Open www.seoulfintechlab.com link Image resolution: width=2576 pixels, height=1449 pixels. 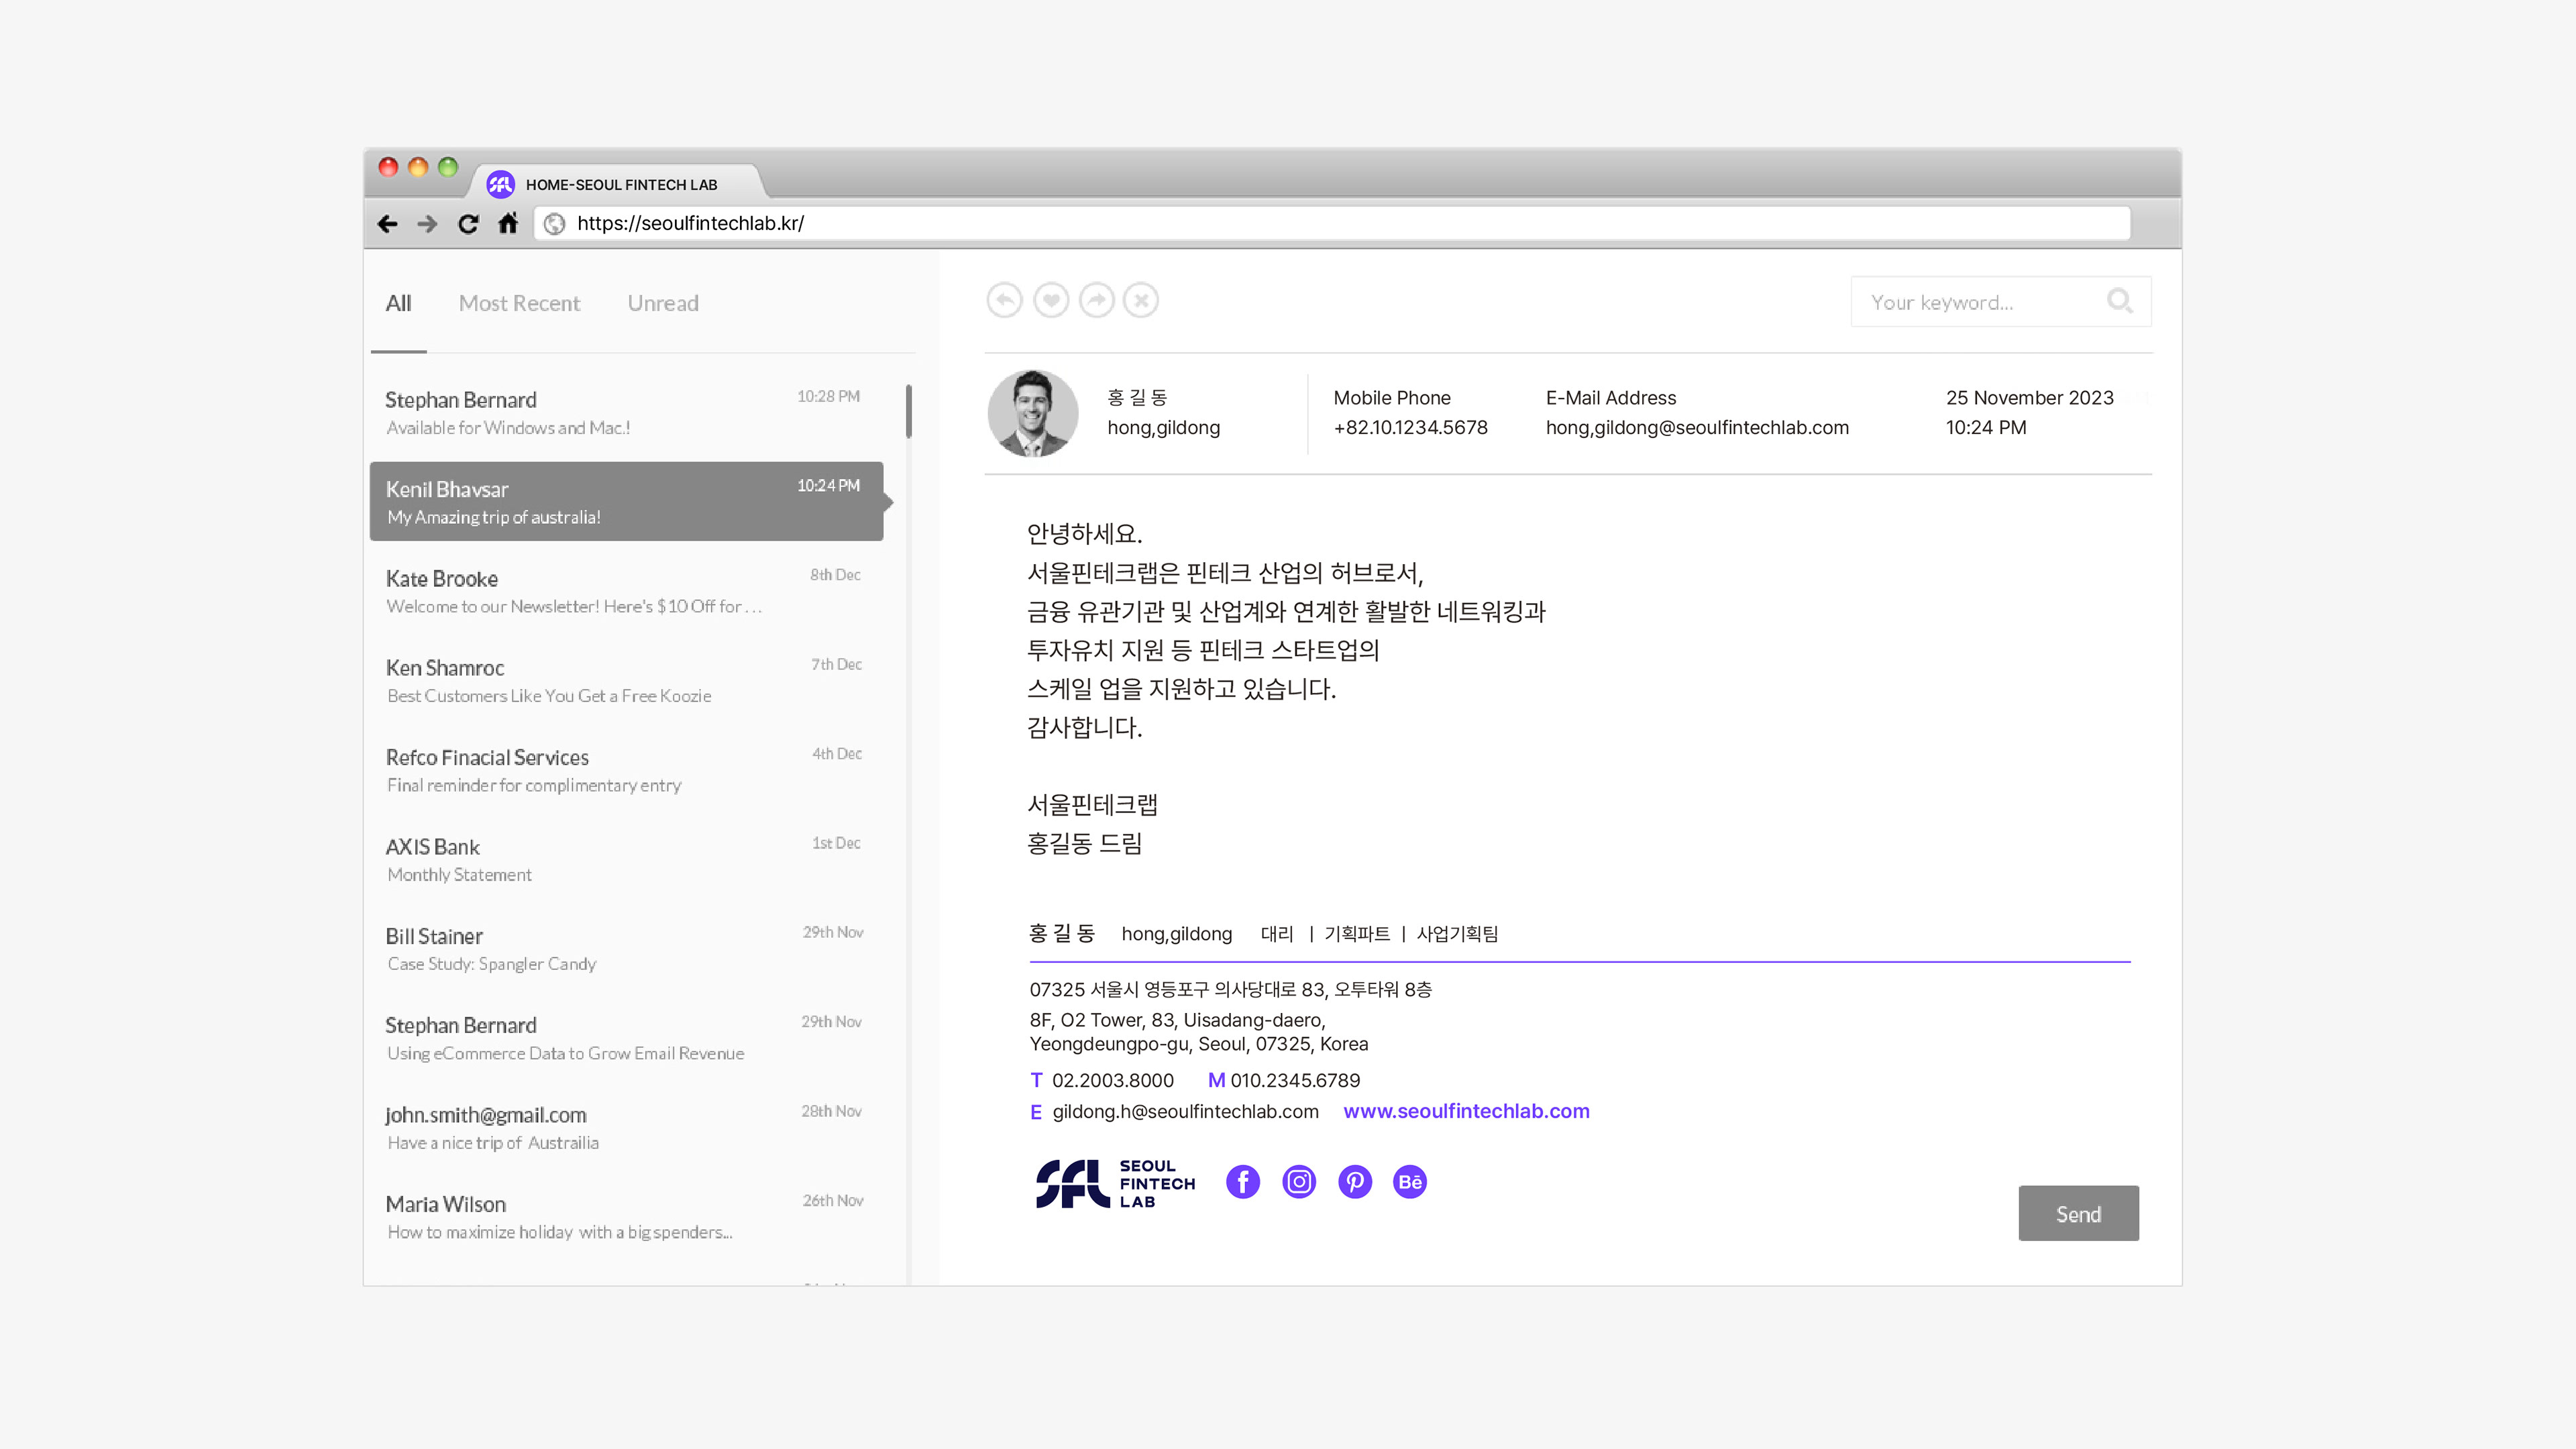point(1466,1111)
